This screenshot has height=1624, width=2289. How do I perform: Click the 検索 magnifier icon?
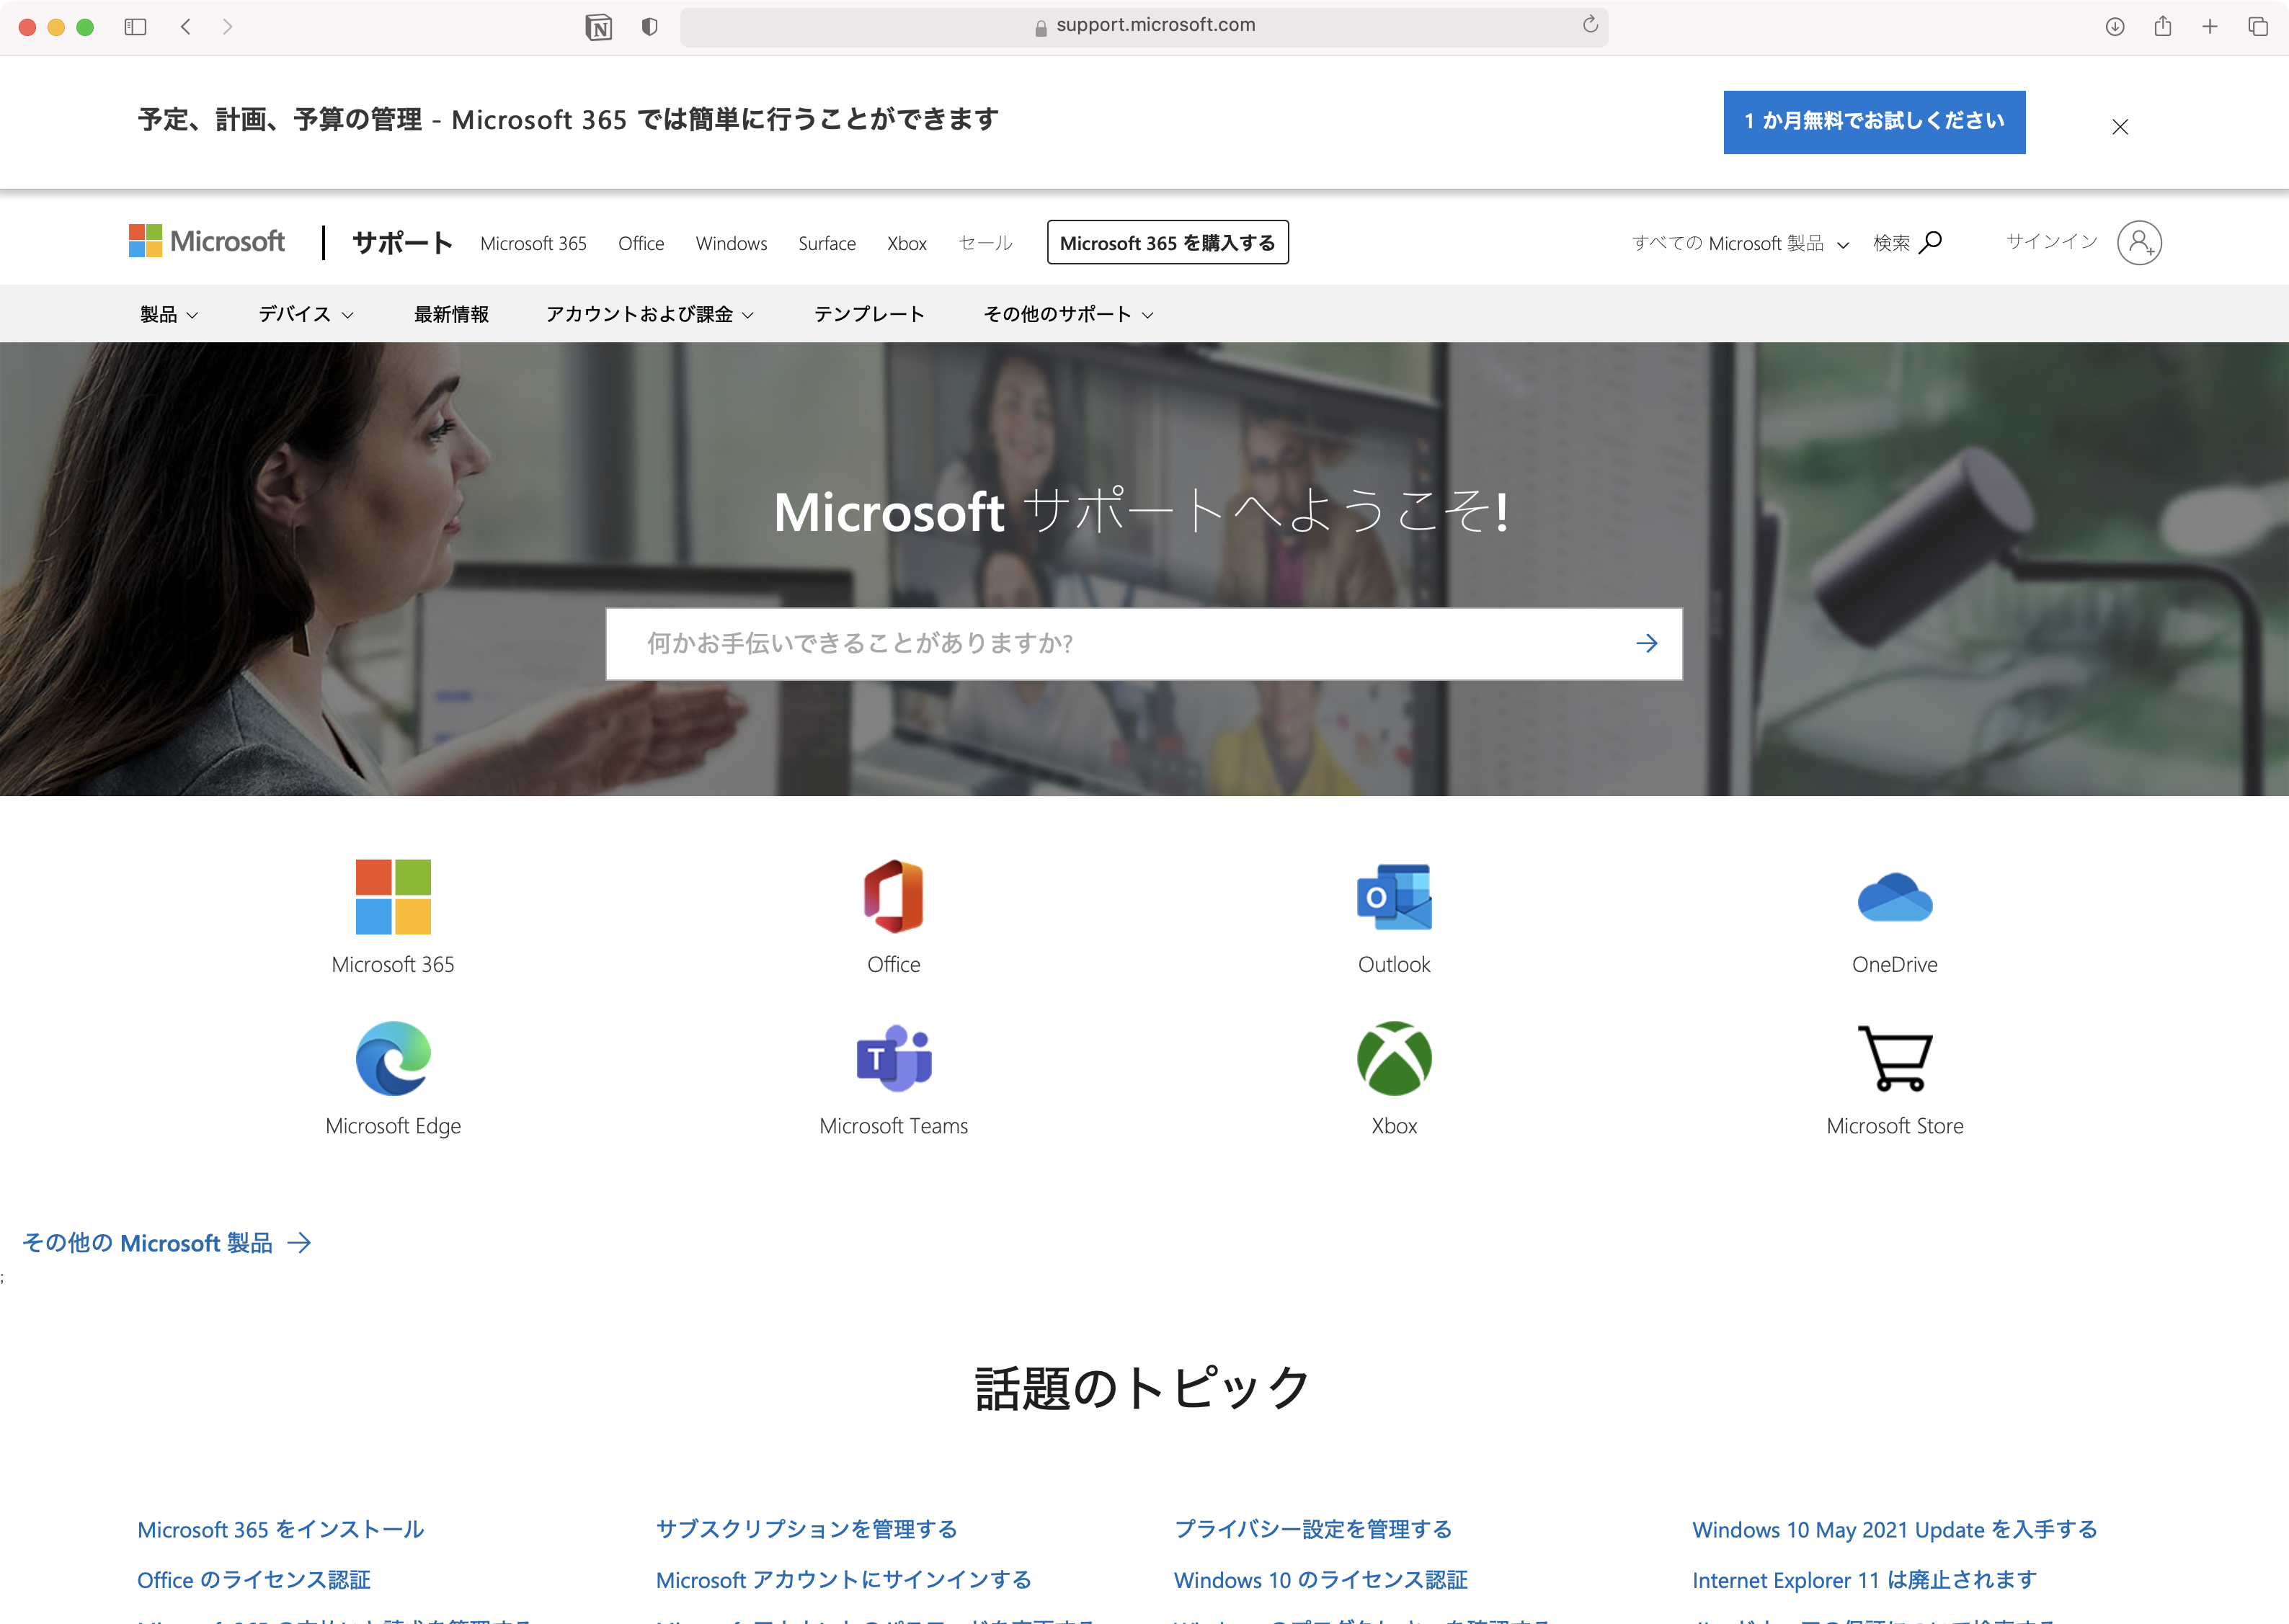pyautogui.click(x=1931, y=242)
